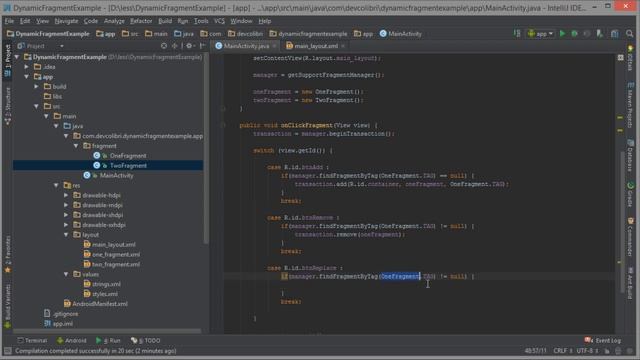This screenshot has height=360, width=640.
Task: Open Event Log from status strip
Action: [602, 340]
